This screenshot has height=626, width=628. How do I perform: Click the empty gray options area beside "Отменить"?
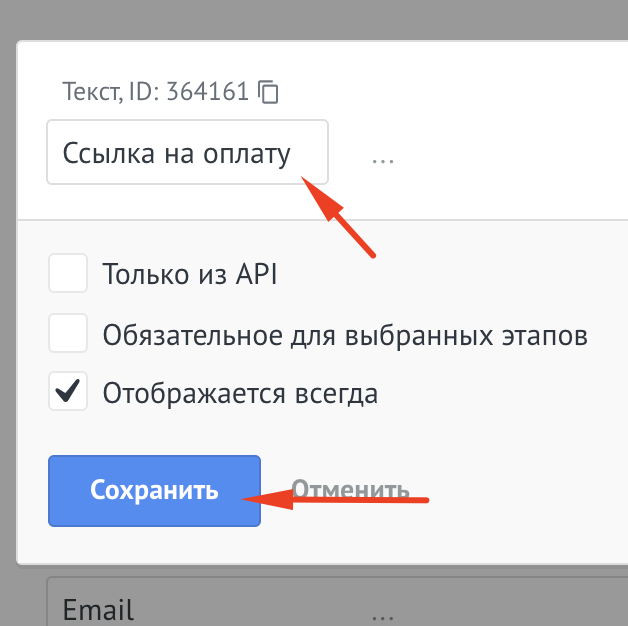click(x=521, y=491)
